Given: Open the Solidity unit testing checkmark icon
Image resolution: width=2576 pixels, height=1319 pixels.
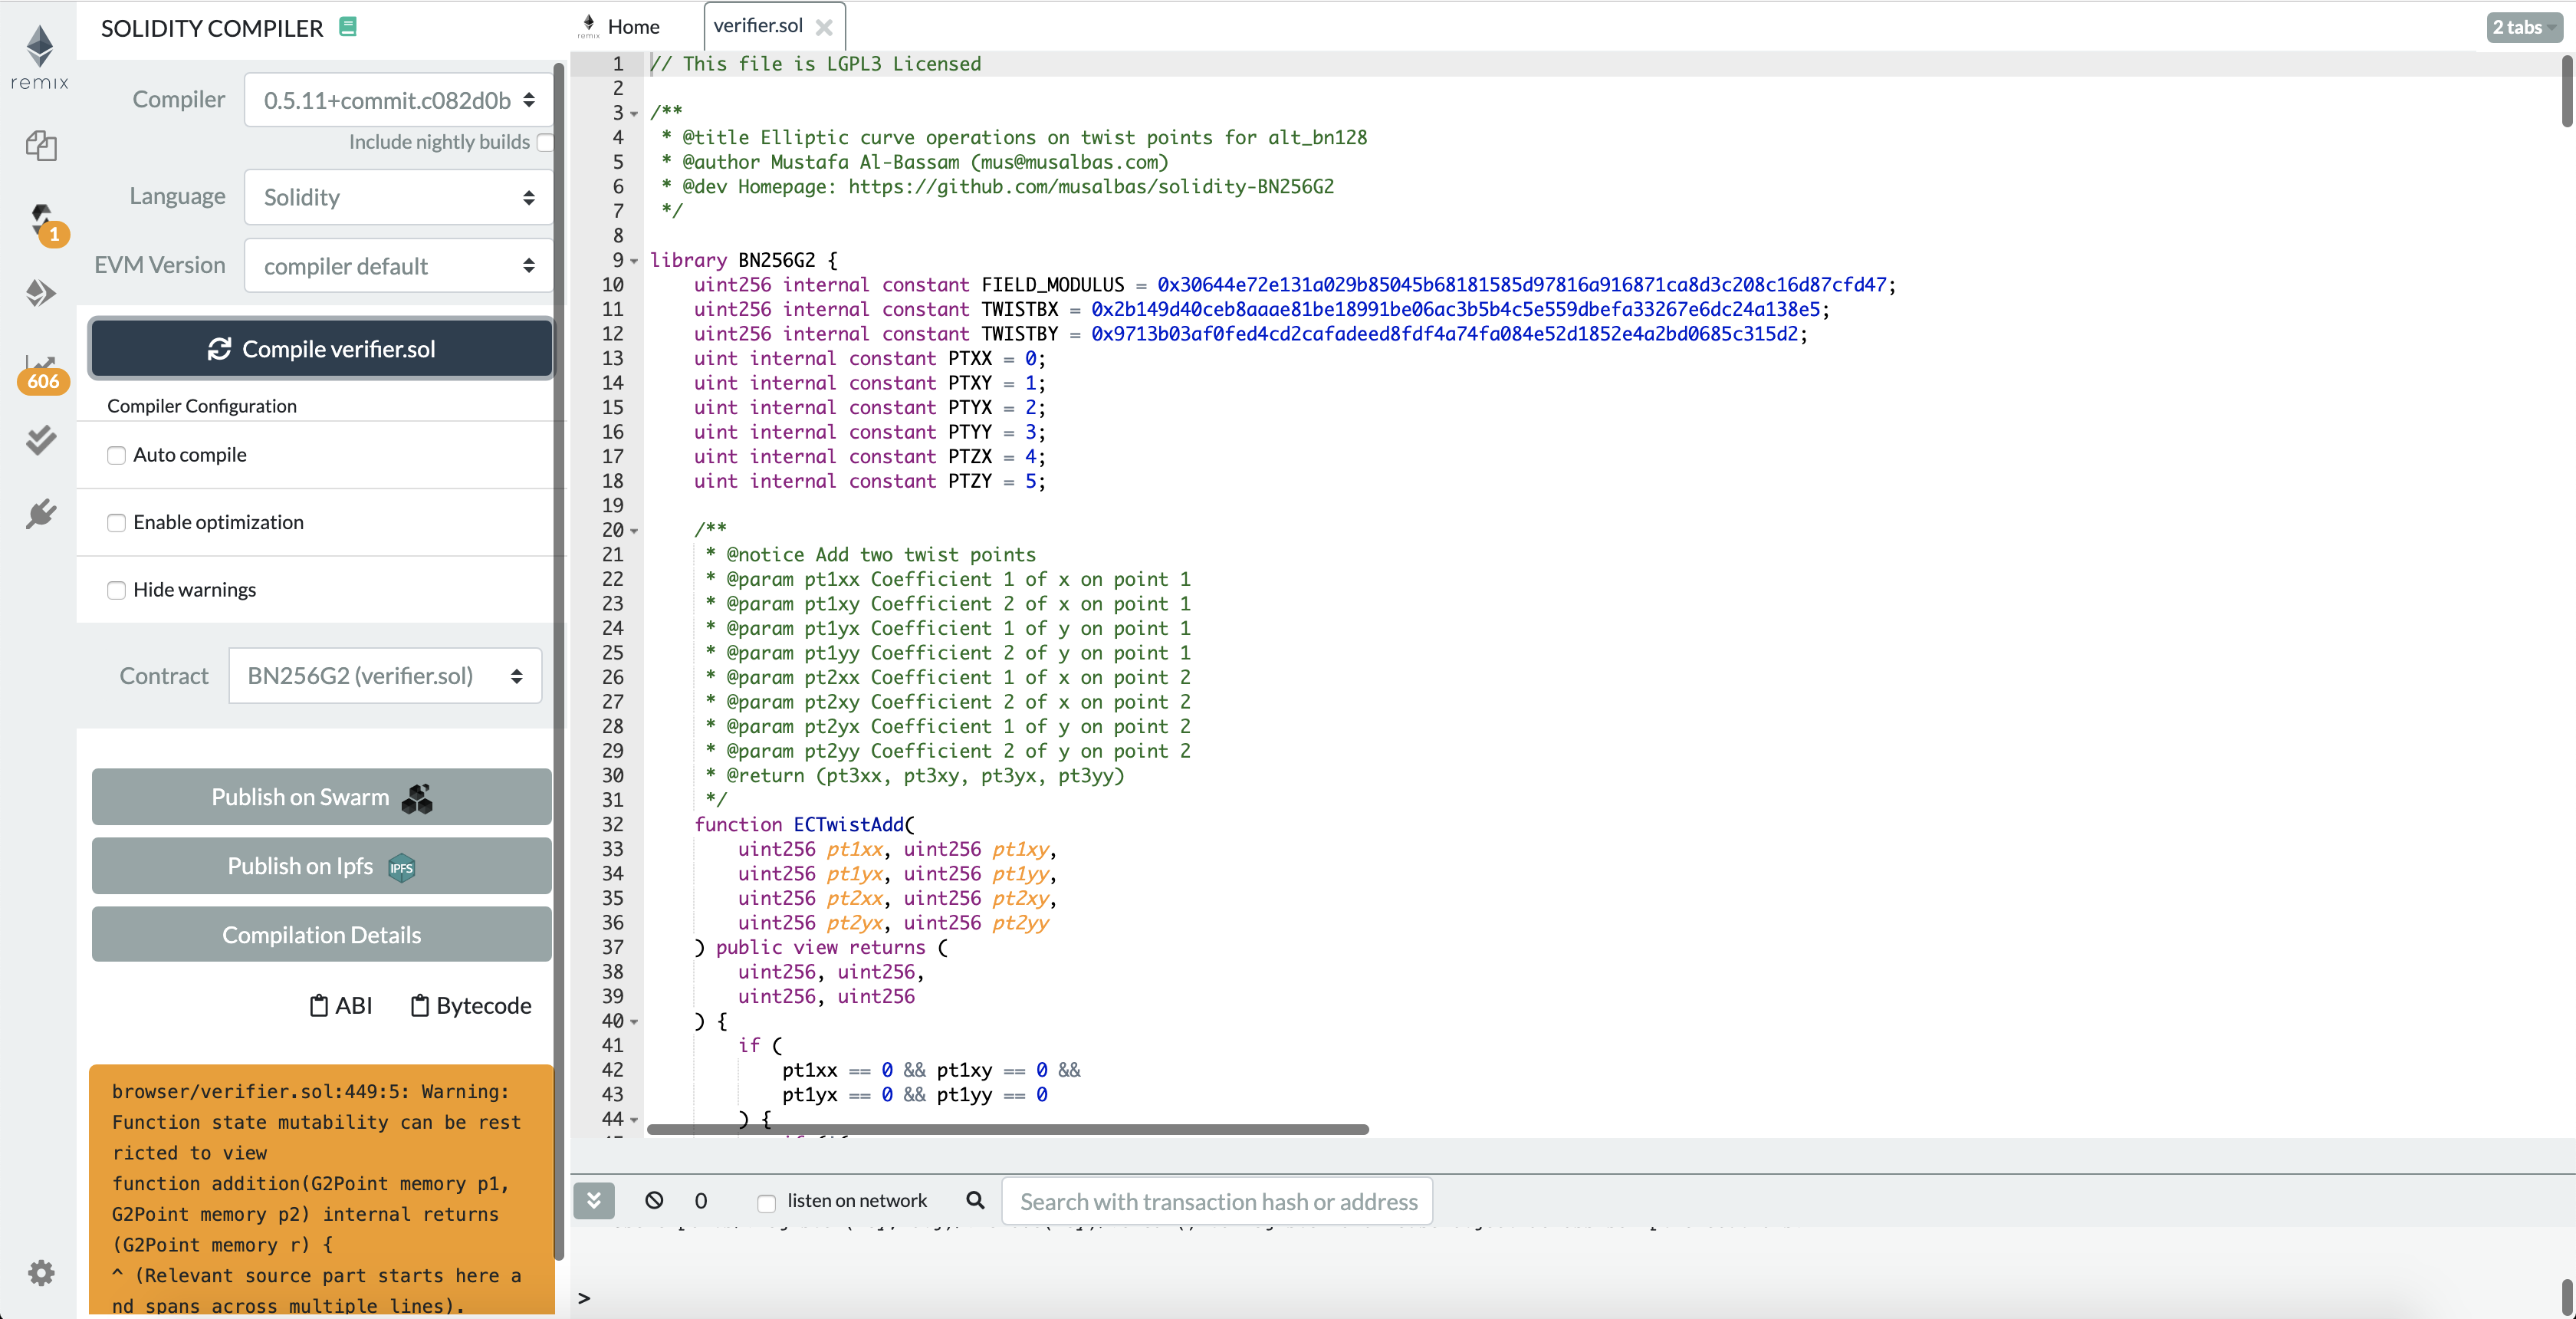Looking at the screenshot, I should 41,440.
